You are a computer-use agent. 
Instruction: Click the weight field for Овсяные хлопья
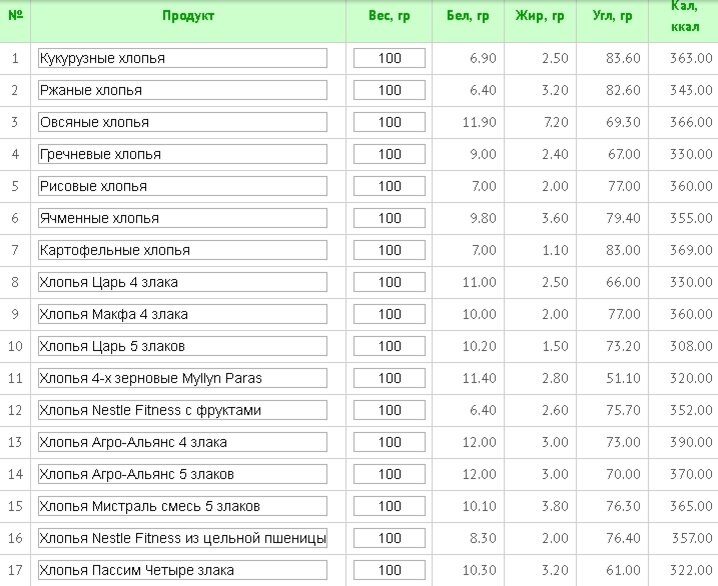pos(389,122)
